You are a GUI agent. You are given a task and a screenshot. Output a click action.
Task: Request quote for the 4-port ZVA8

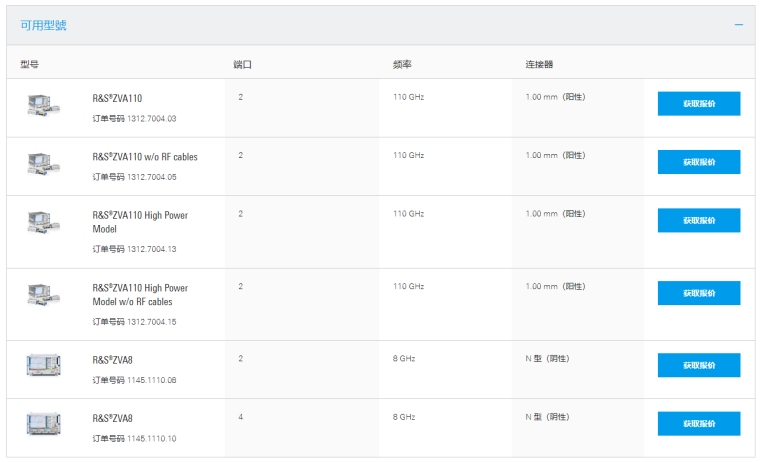point(698,424)
